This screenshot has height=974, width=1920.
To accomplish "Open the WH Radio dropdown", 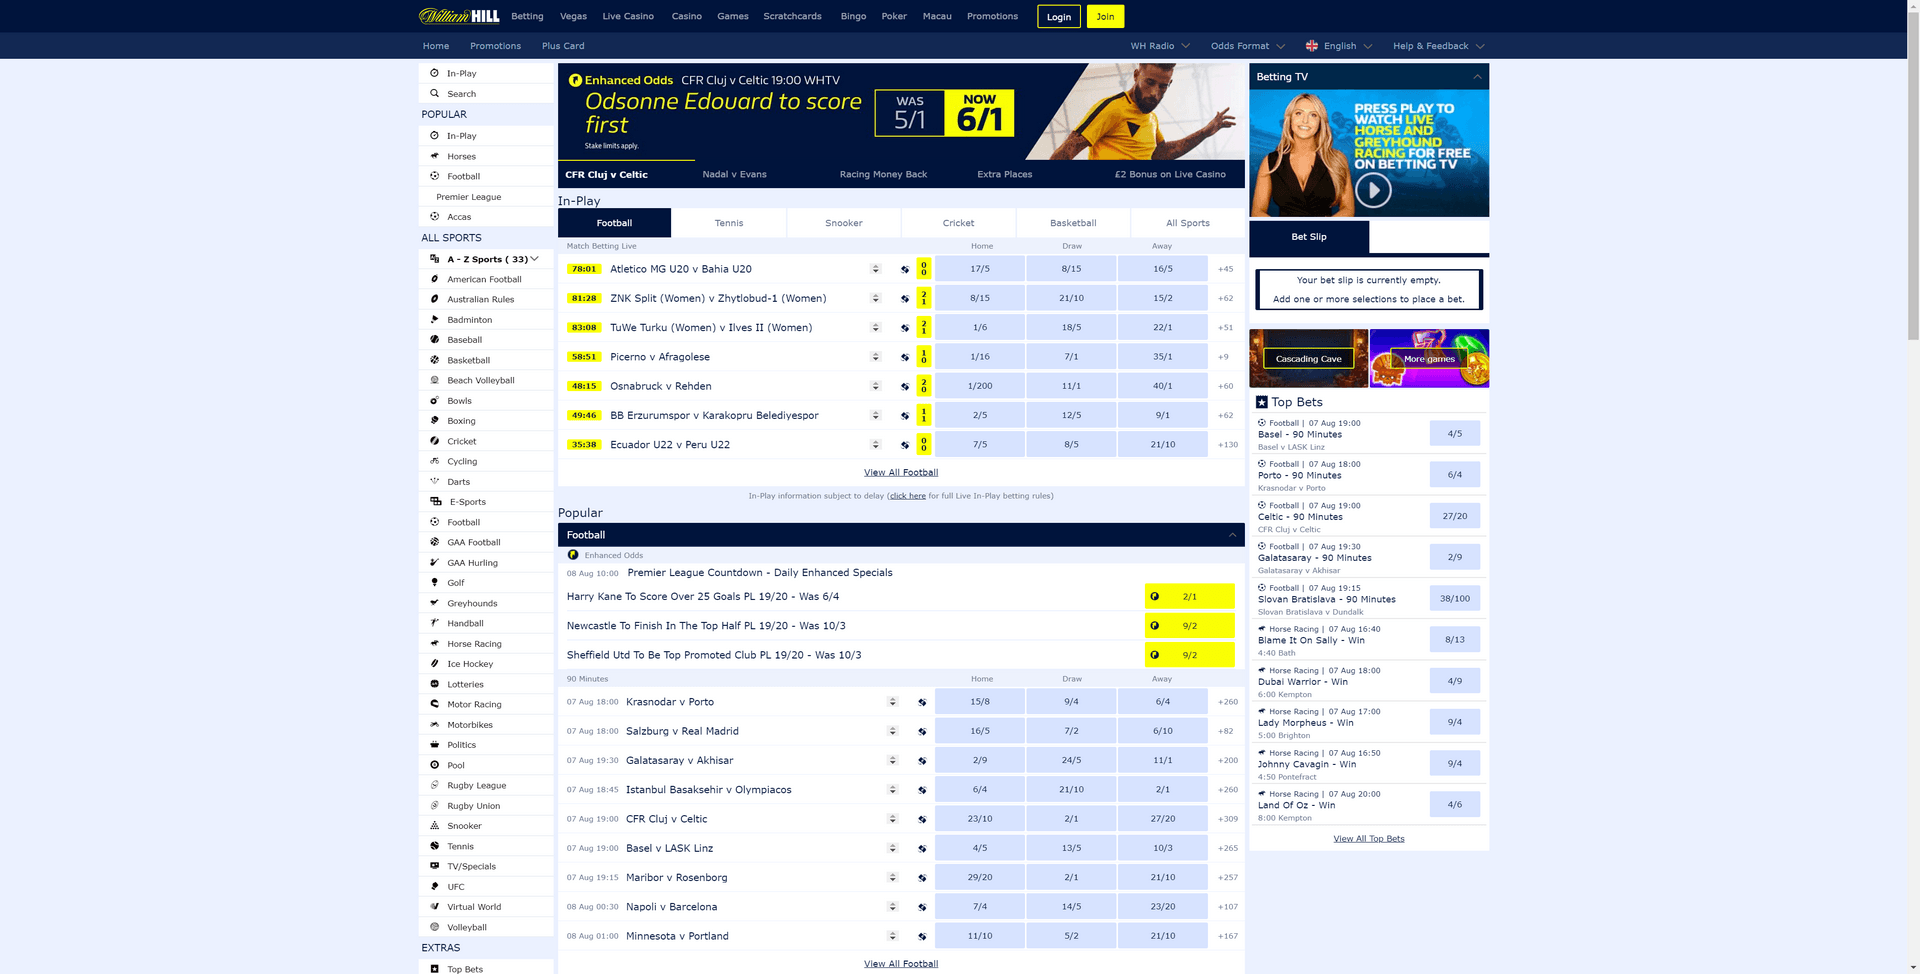I will 1160,46.
